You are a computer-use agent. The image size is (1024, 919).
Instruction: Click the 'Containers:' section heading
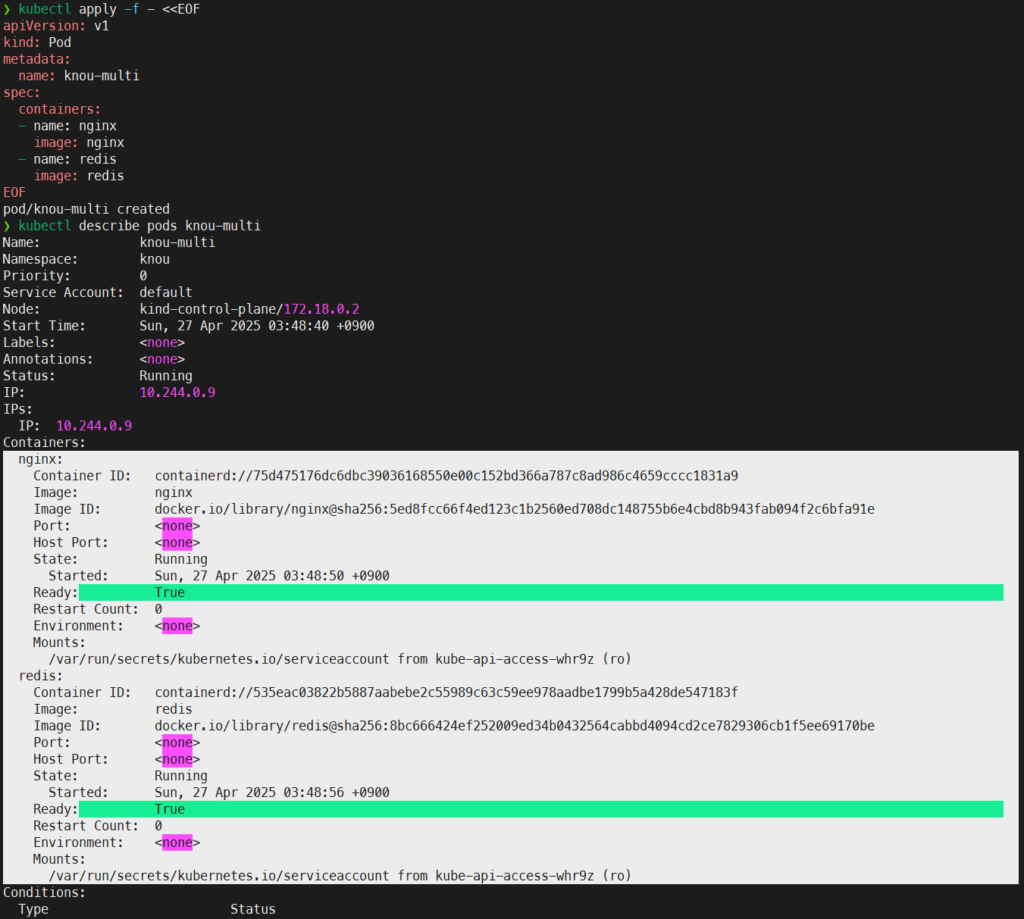[44, 442]
